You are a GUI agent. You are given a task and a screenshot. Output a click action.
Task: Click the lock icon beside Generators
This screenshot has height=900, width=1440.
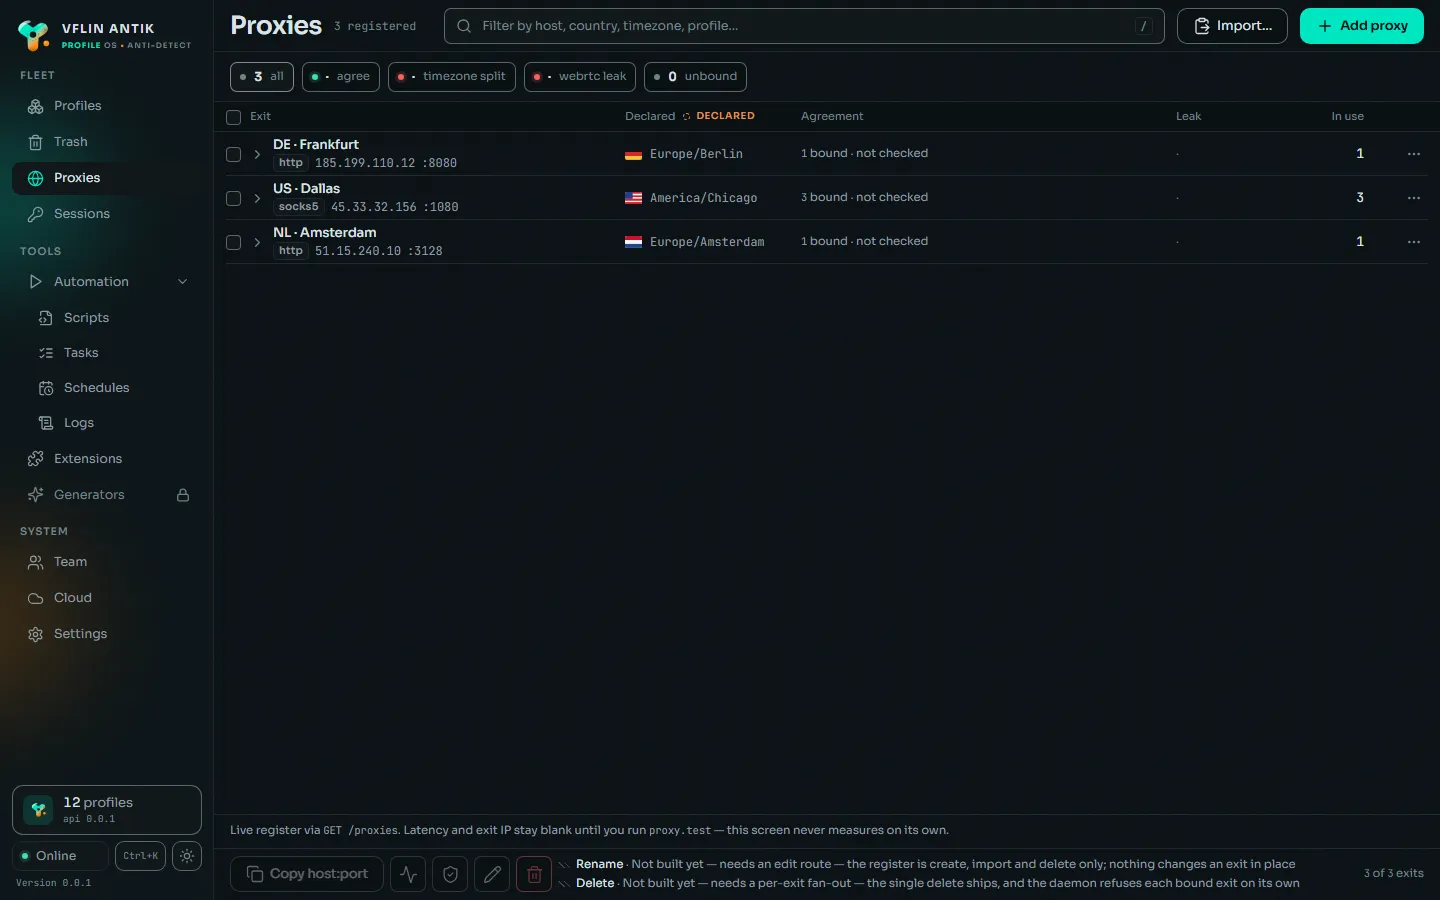coord(183,495)
